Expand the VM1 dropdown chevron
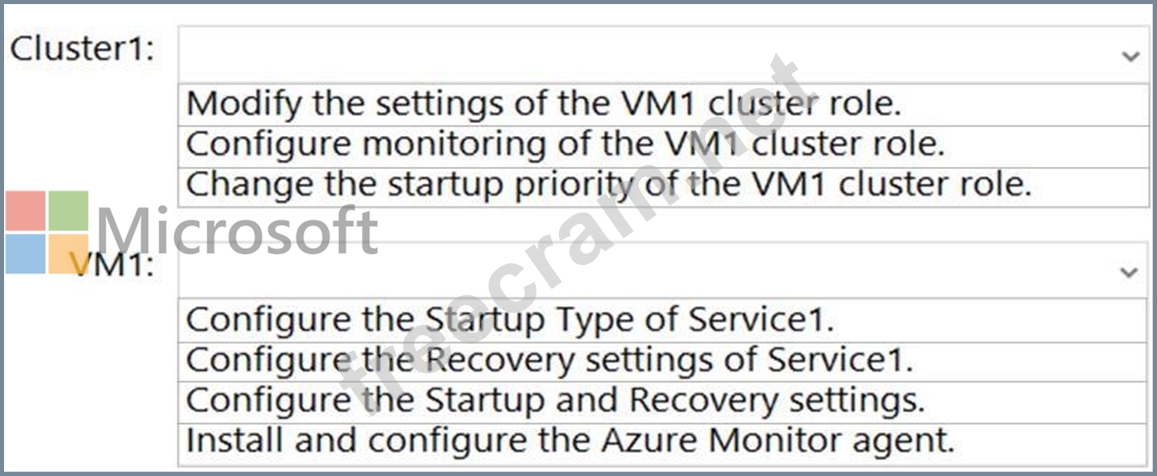The image size is (1157, 476). click(x=1129, y=272)
